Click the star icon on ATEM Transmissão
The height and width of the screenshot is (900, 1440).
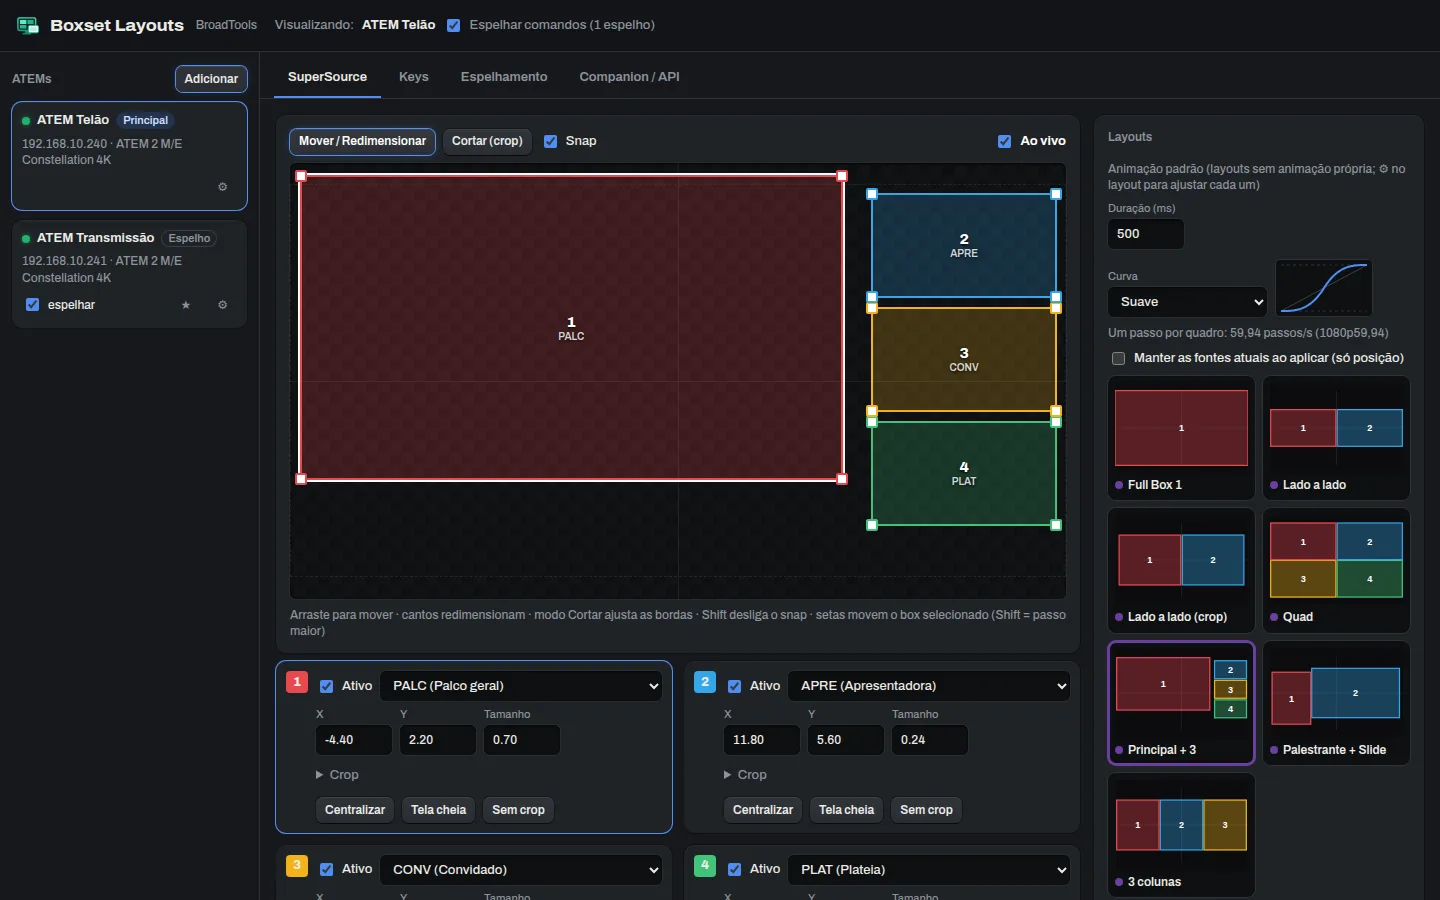[x=186, y=305]
